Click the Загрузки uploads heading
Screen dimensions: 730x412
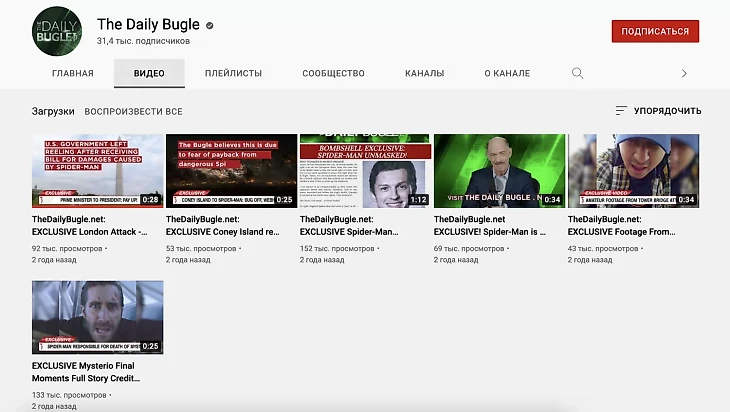click(x=53, y=111)
